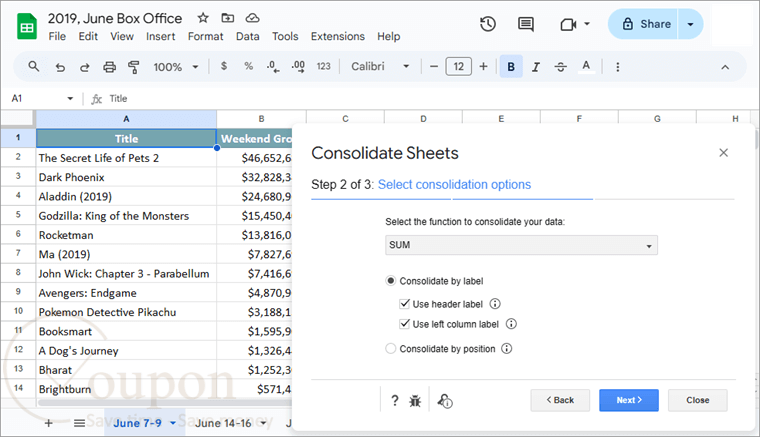
Task: Uncheck the Use header label checkbox
Action: (405, 304)
